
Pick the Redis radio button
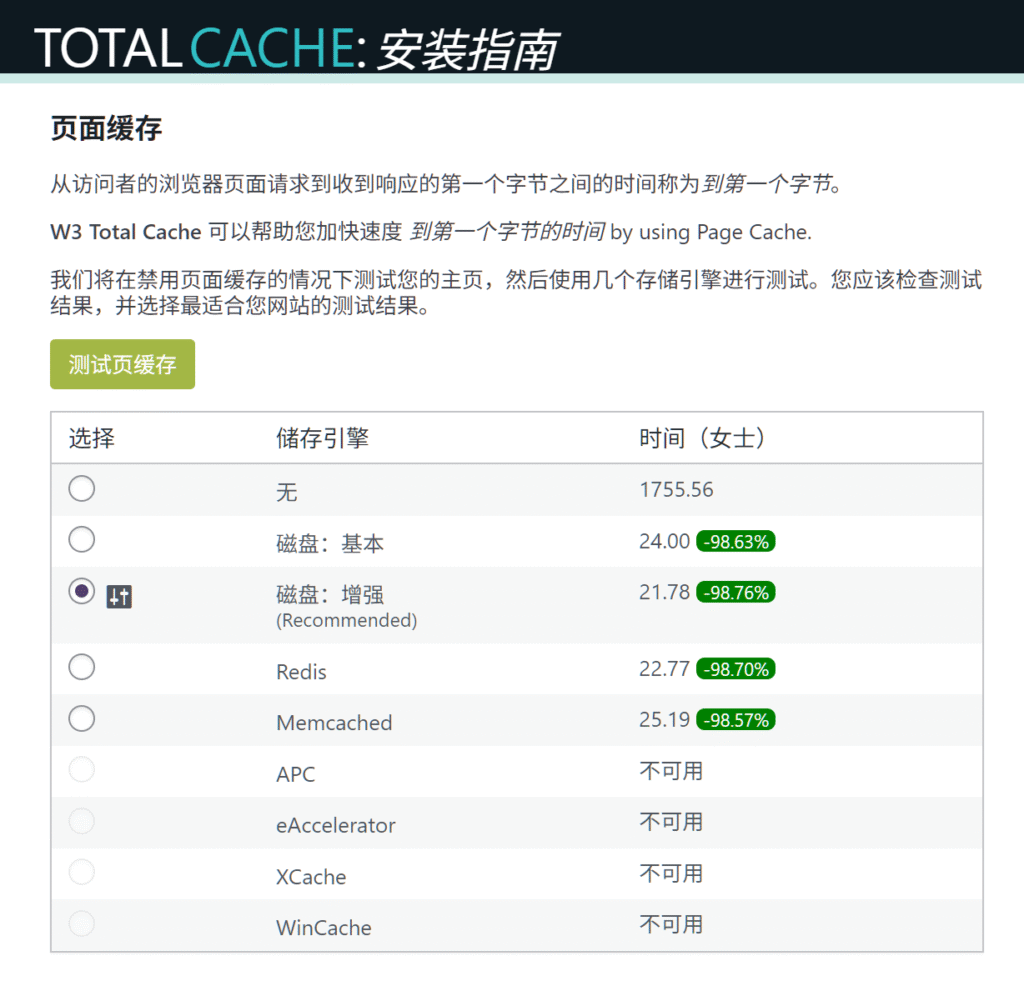[82, 667]
